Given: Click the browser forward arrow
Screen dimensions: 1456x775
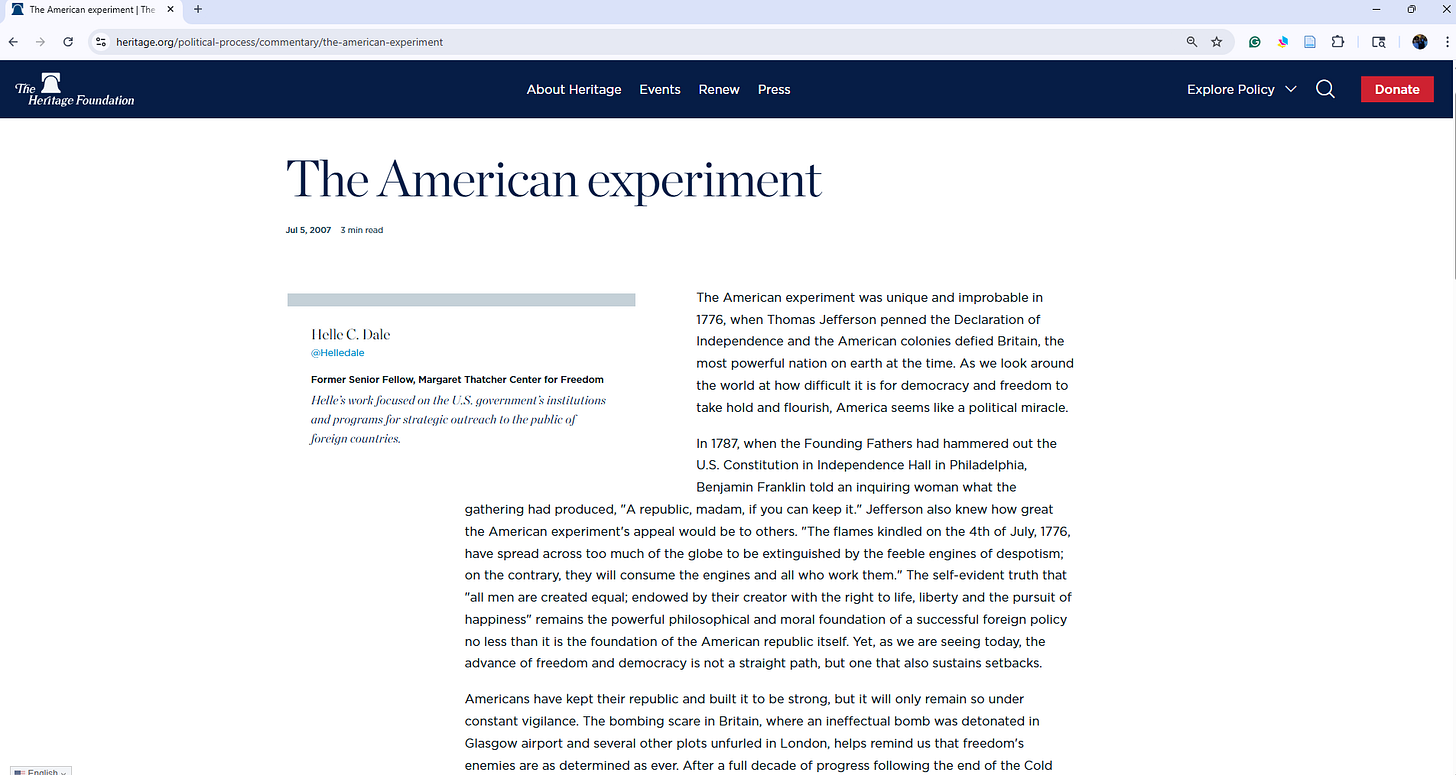Looking at the screenshot, I should [40, 42].
